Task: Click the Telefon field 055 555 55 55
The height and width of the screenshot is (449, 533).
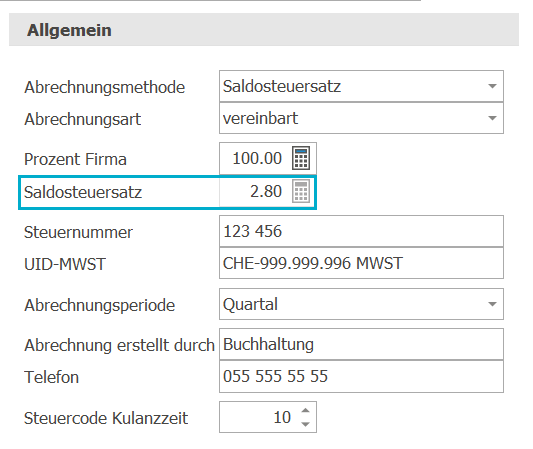Action: coord(361,376)
